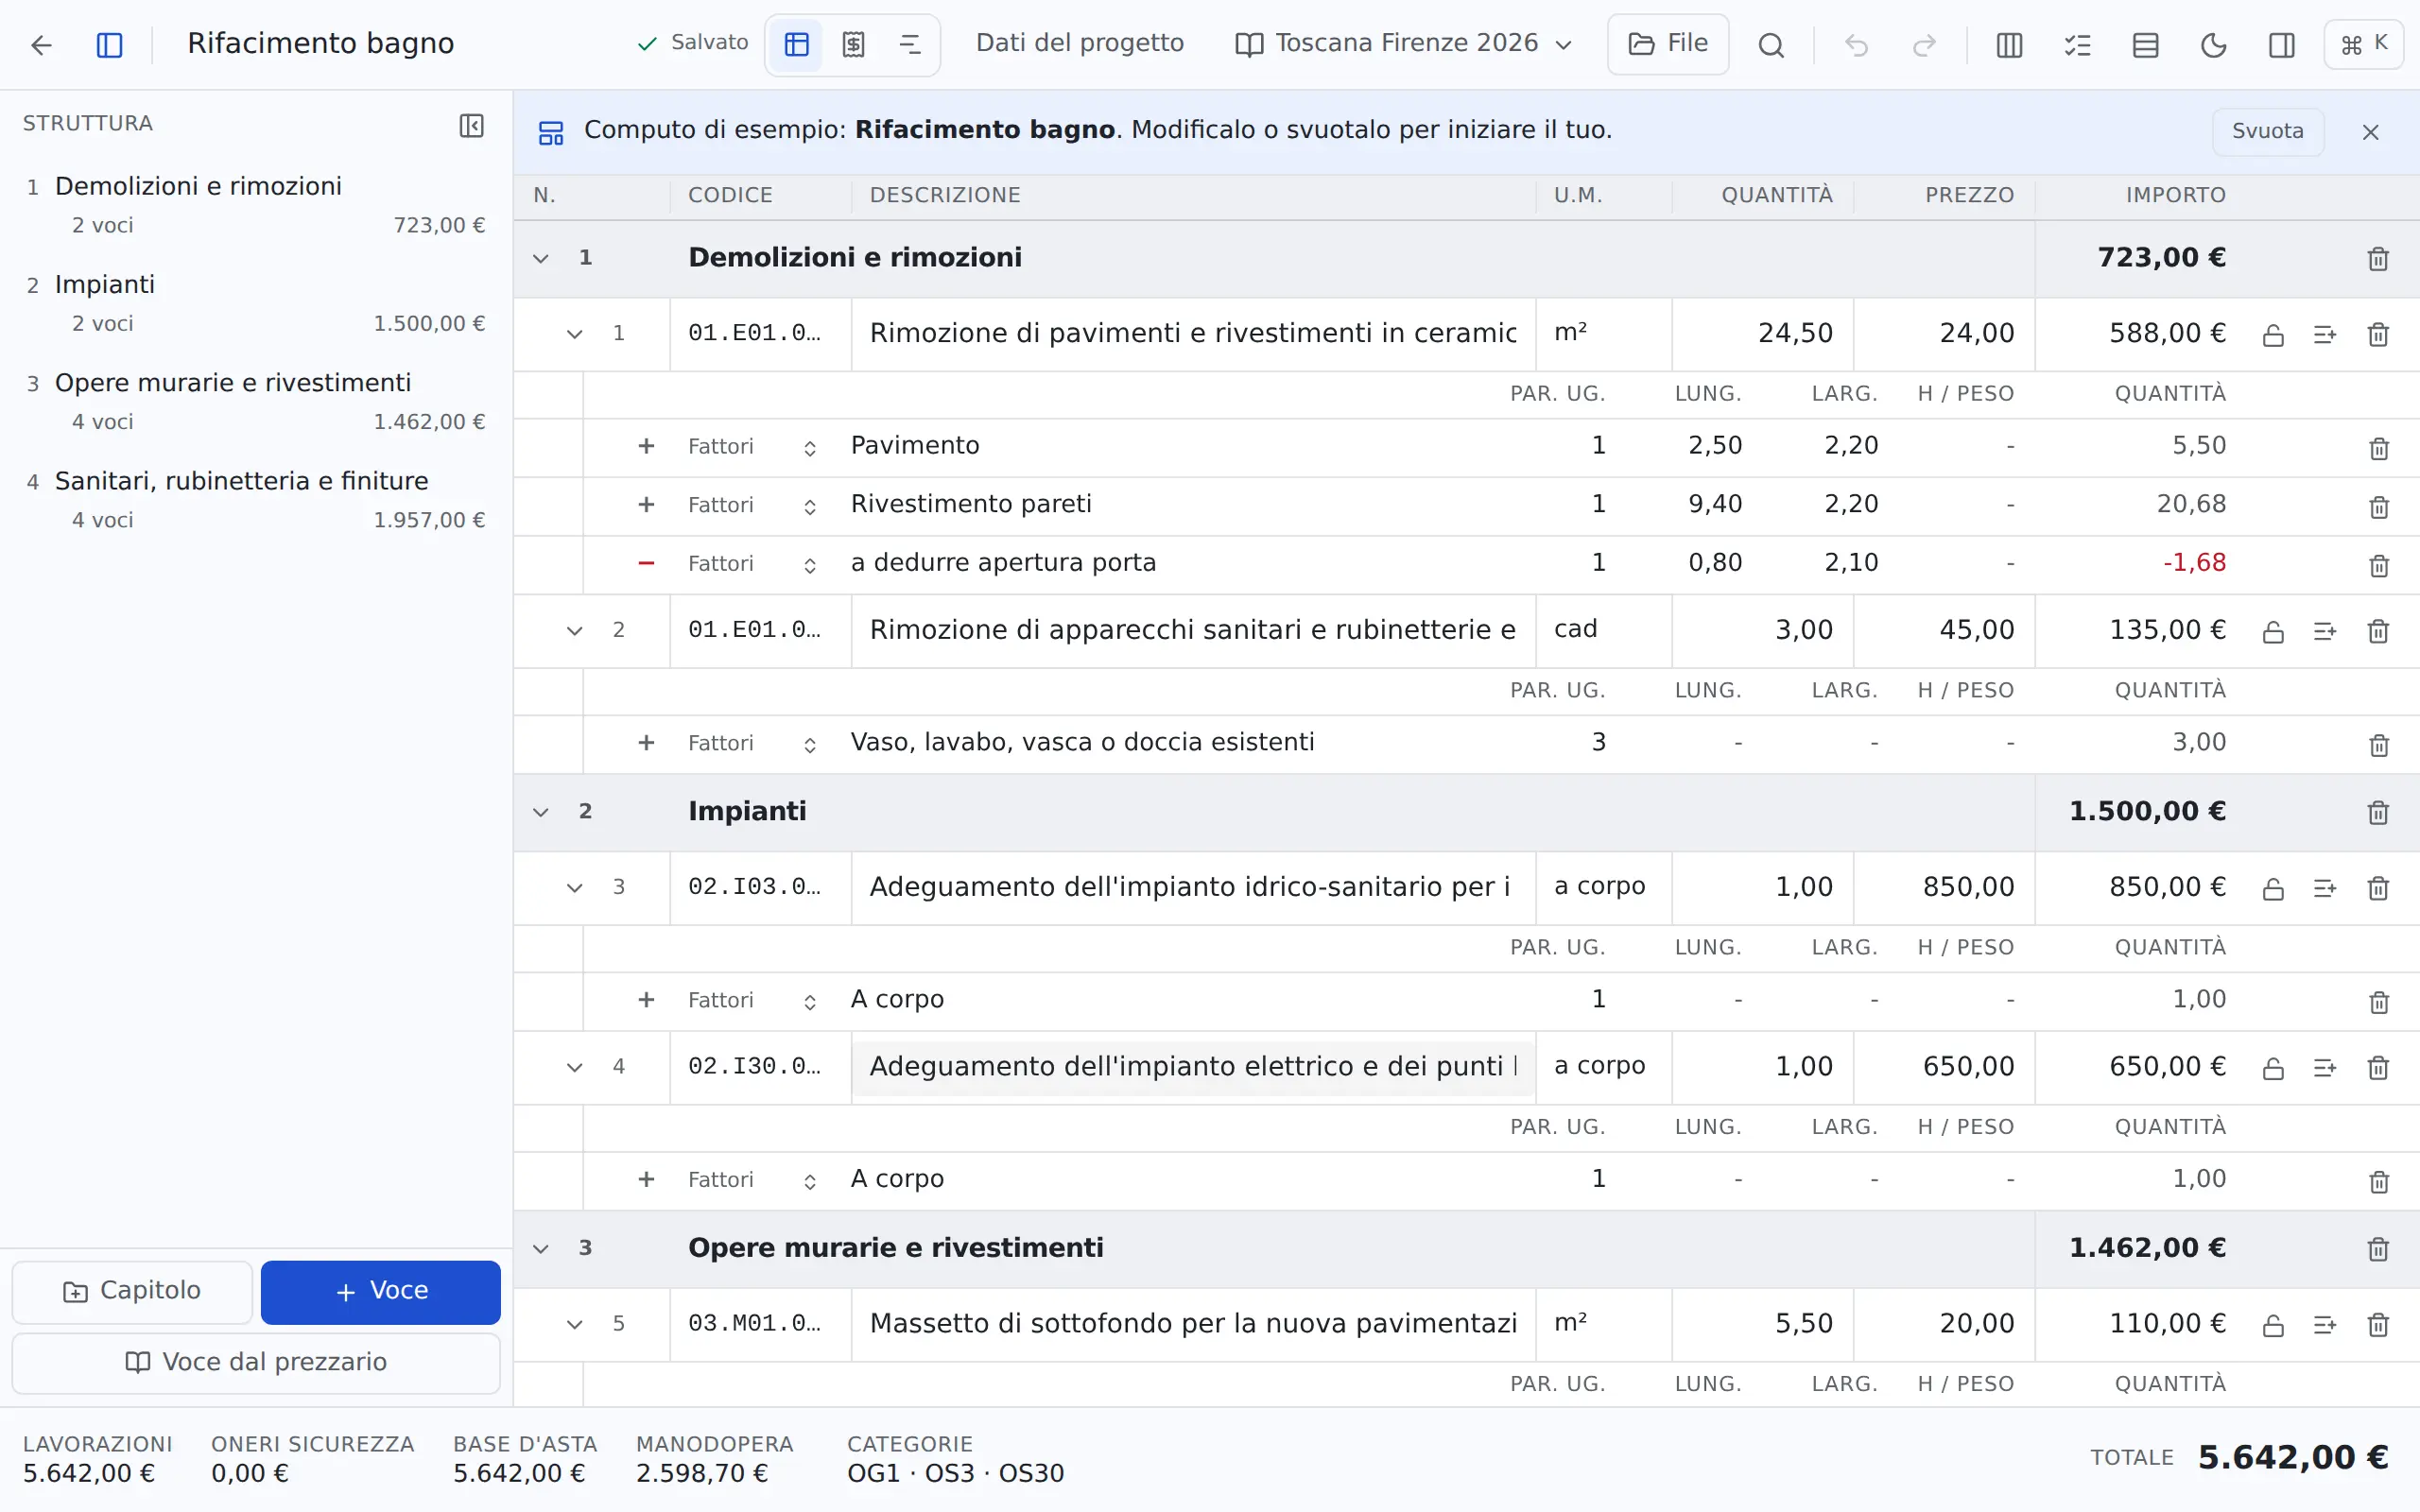The width and height of the screenshot is (2420, 1512).
Task: Delete the Rivestimento pareti measurement row
Action: [2379, 507]
